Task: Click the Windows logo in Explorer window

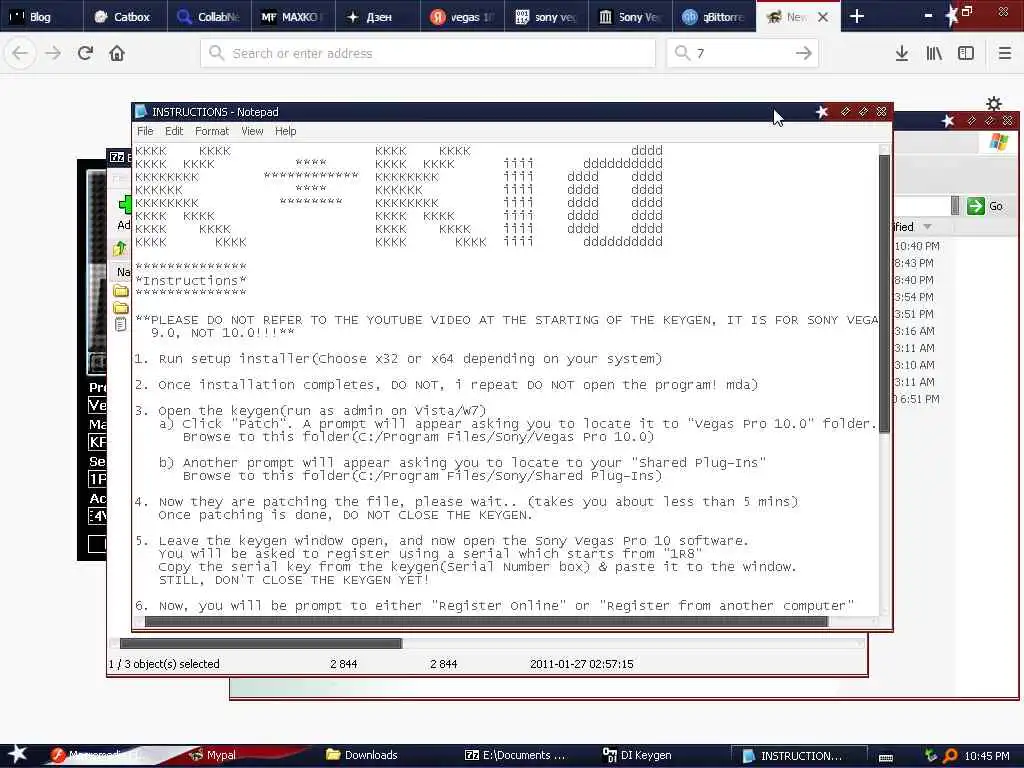Action: click(999, 141)
